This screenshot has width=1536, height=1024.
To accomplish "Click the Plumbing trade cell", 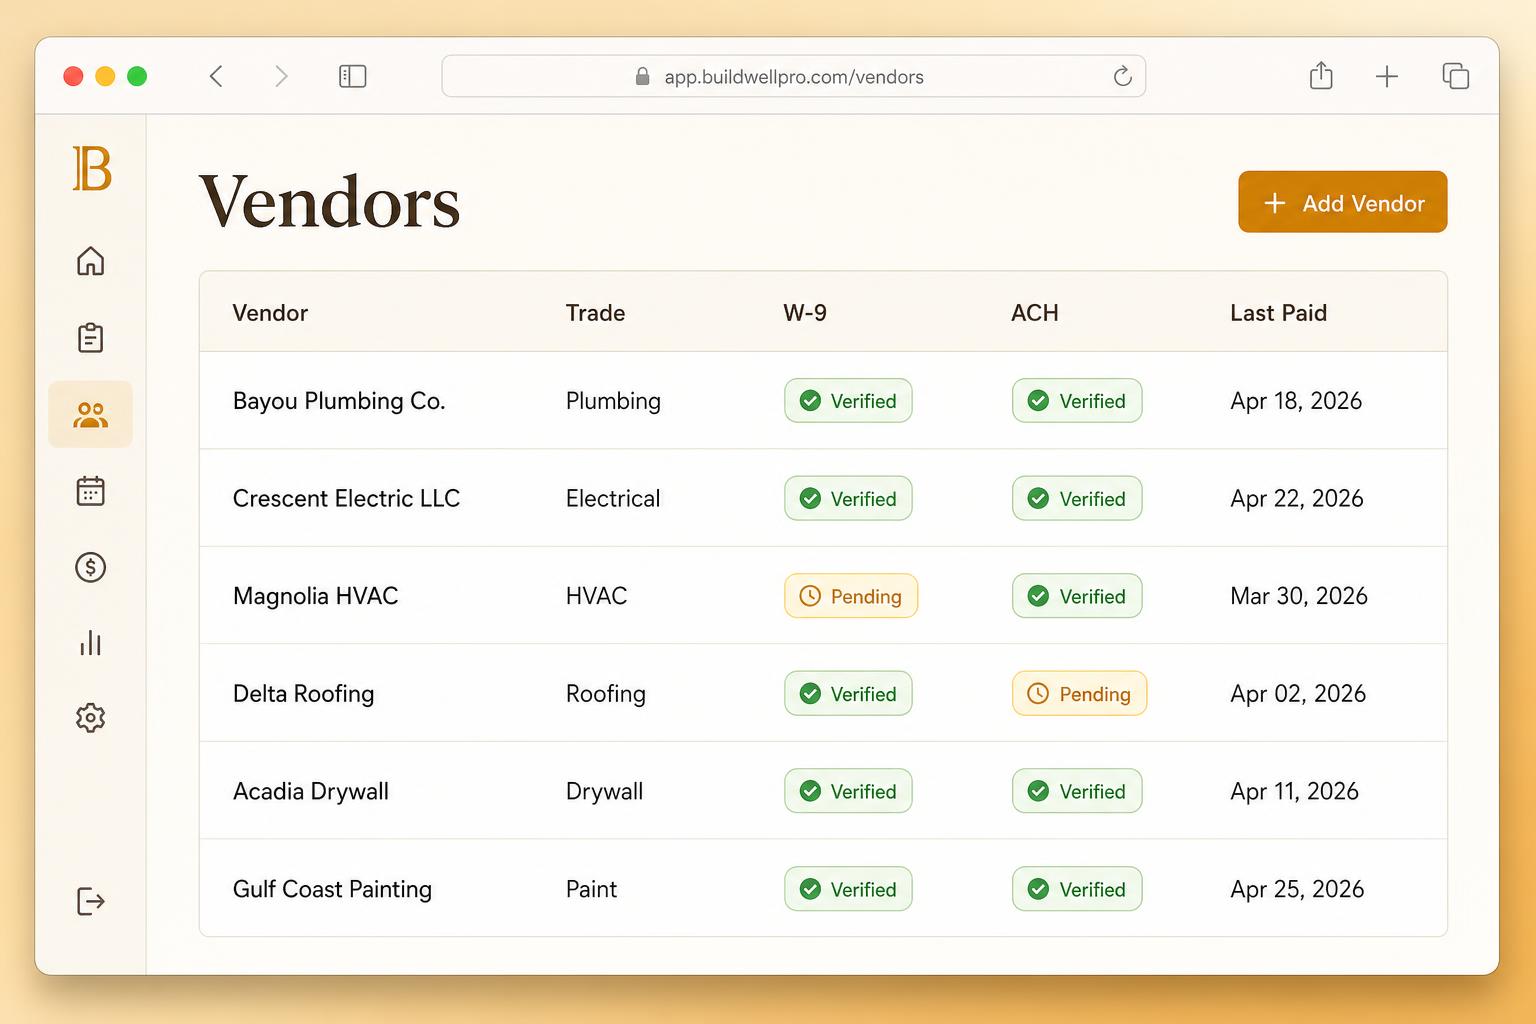I will [x=613, y=401].
